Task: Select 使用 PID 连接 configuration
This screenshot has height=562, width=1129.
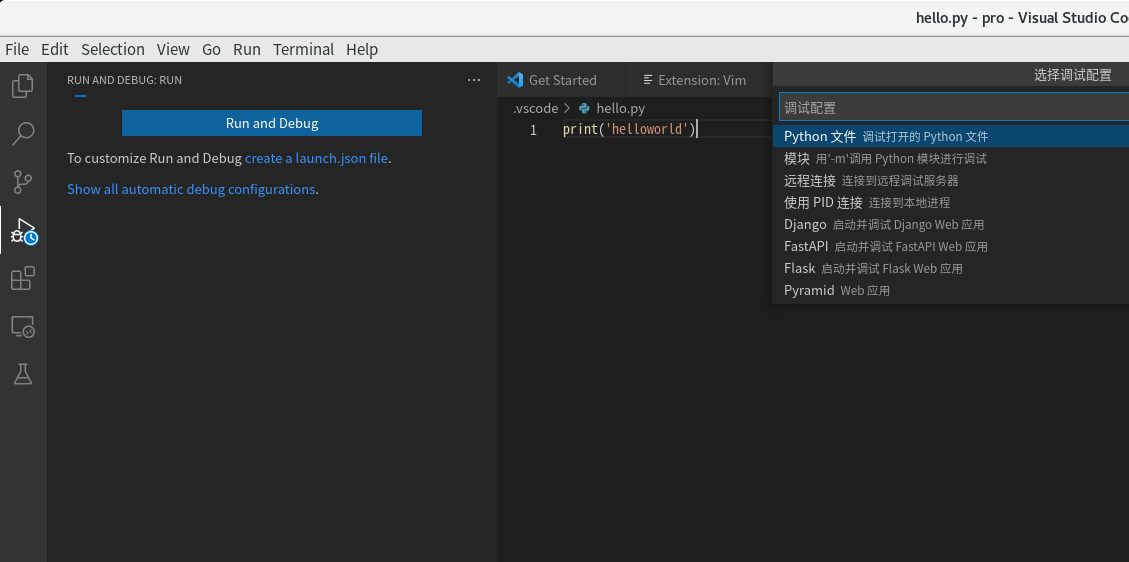Action: click(x=950, y=202)
